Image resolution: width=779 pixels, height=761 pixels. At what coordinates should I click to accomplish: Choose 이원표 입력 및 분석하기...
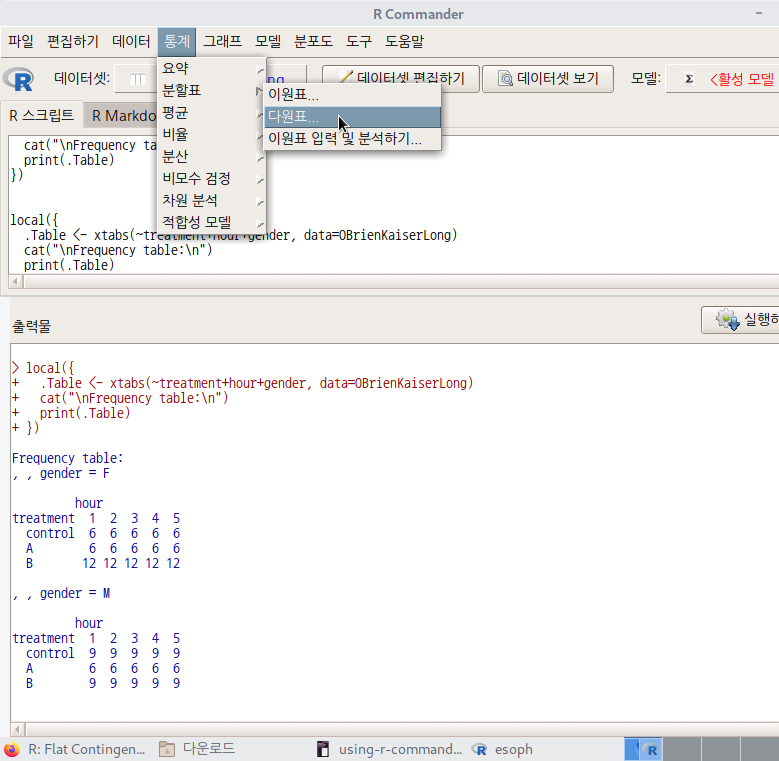point(352,139)
